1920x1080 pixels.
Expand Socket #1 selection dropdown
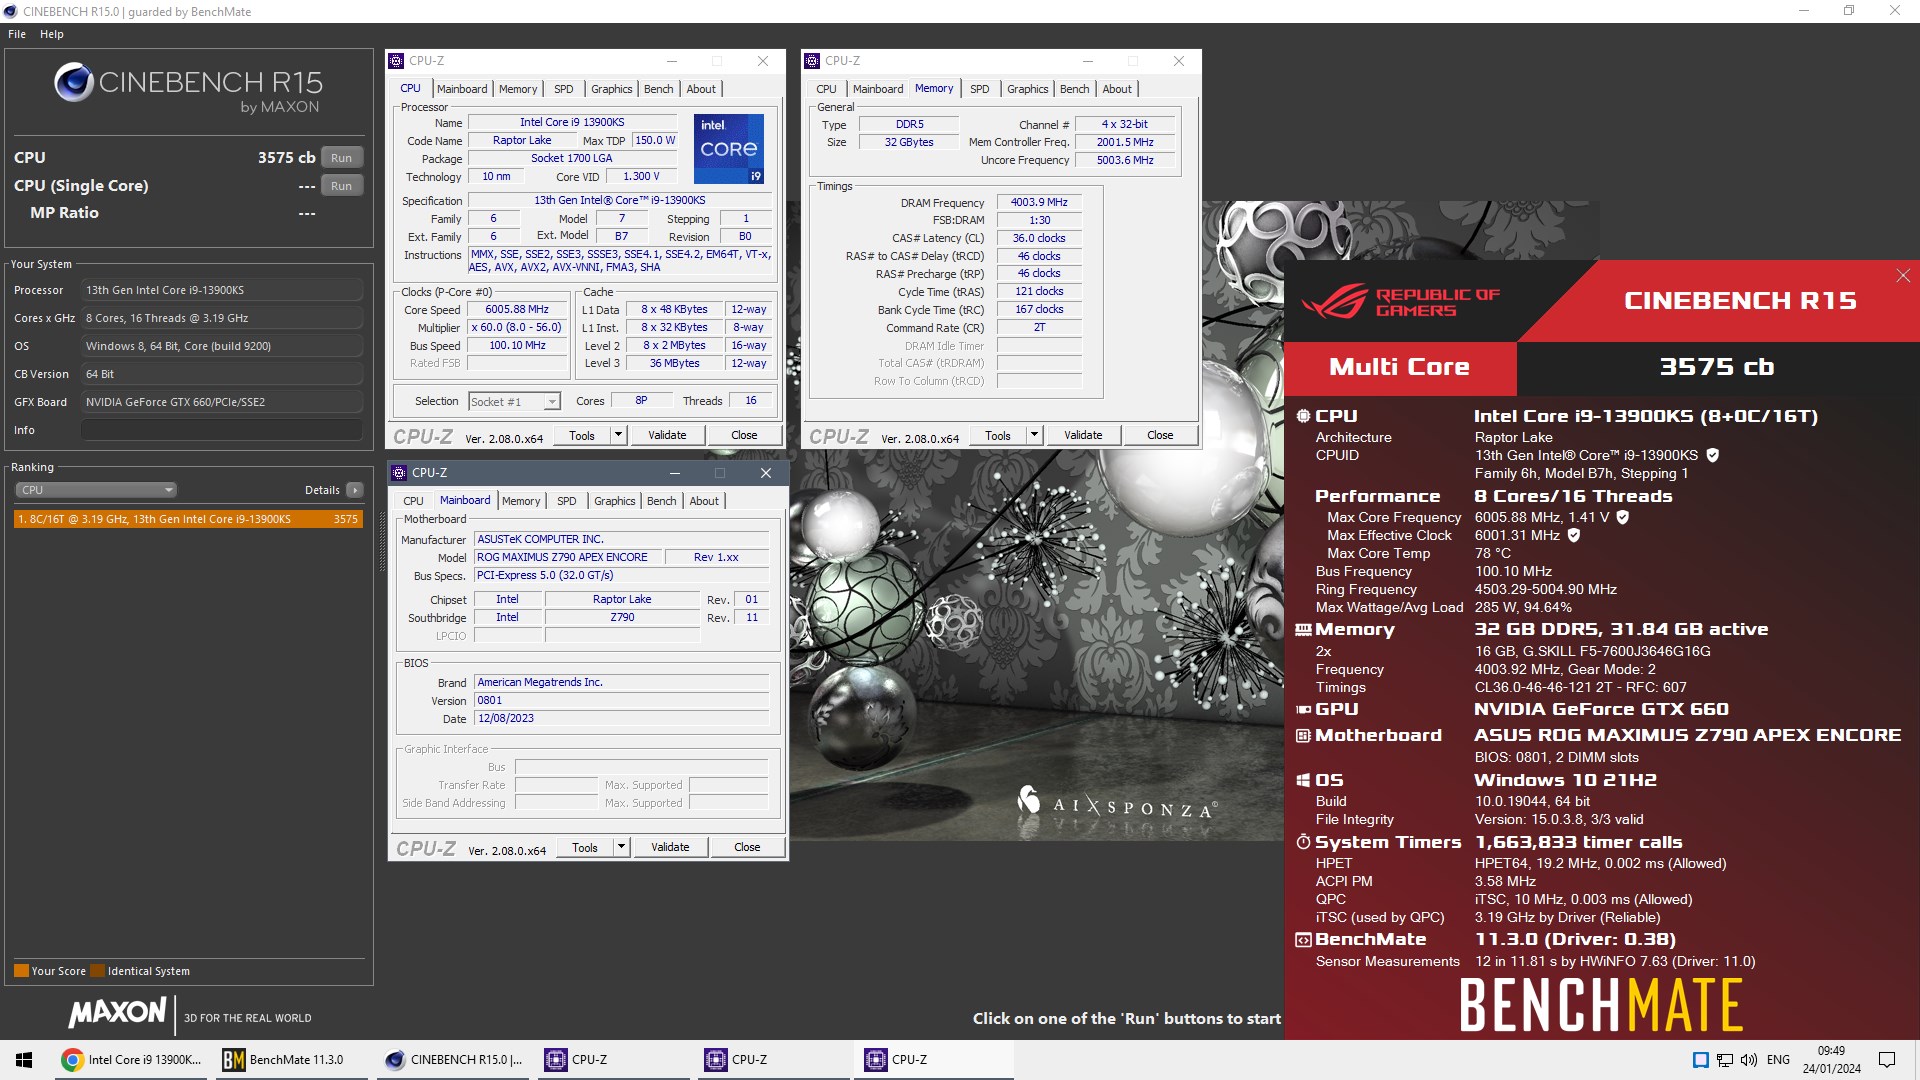pos(551,402)
